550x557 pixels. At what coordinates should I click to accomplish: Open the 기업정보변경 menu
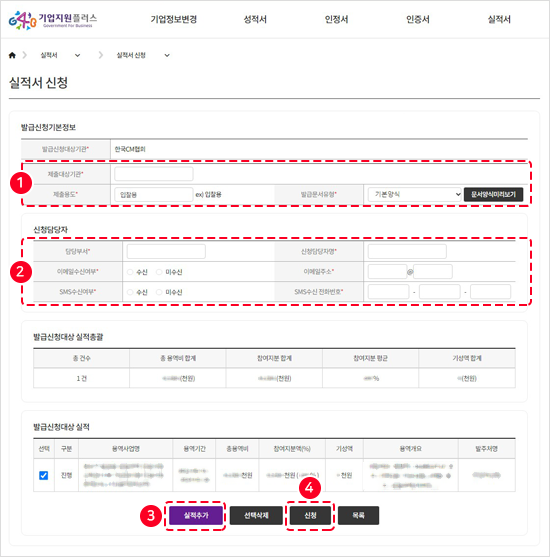(174, 19)
